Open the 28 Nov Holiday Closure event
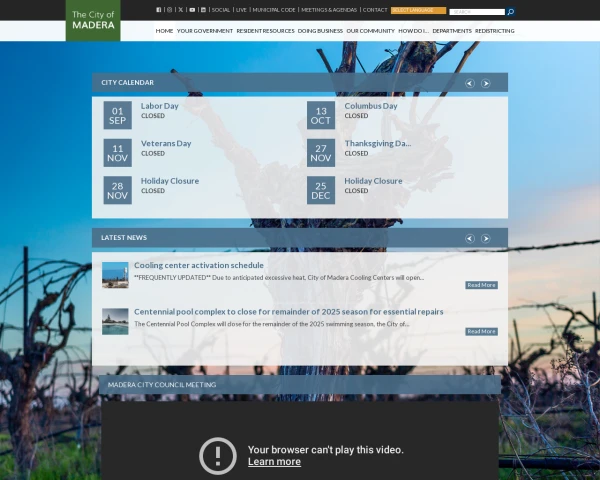600x480 pixels. tap(170, 181)
